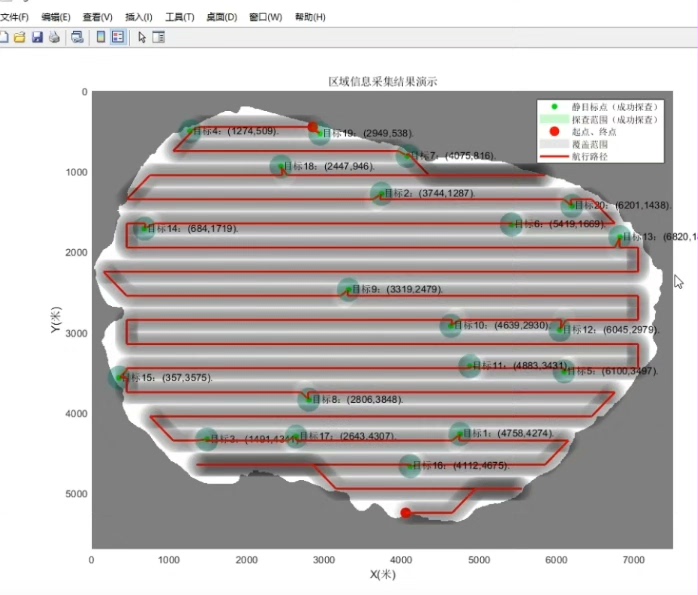The height and width of the screenshot is (595, 698).
Task: Click the red line sample in the legend
Action: (554, 156)
